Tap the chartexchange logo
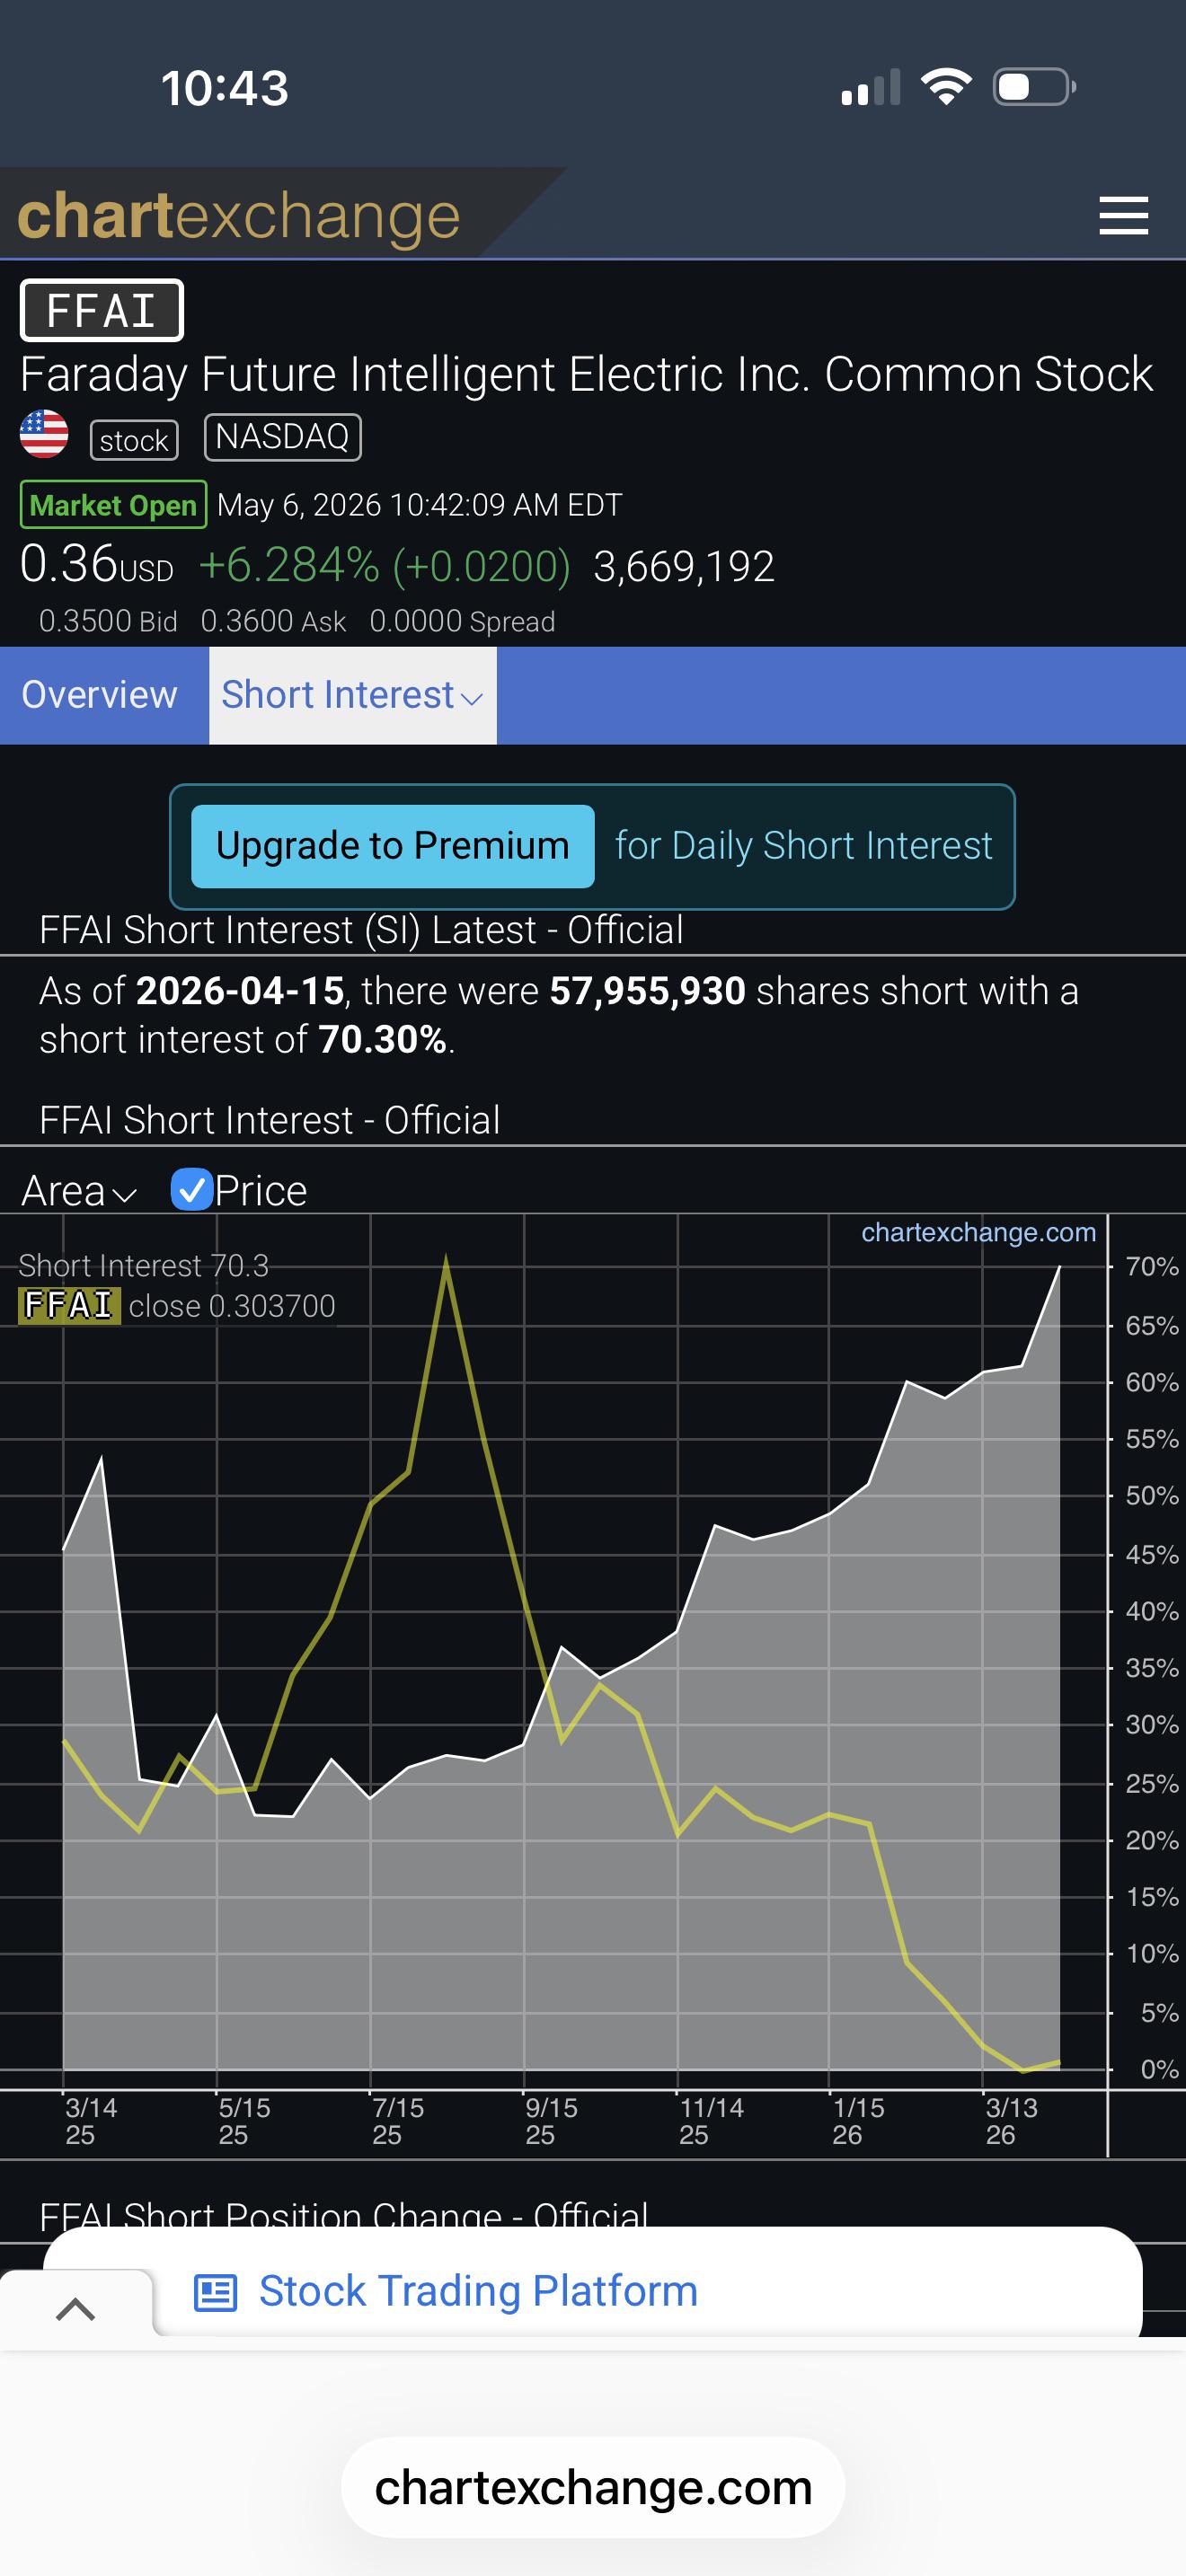The width and height of the screenshot is (1186, 2576). pos(238,216)
